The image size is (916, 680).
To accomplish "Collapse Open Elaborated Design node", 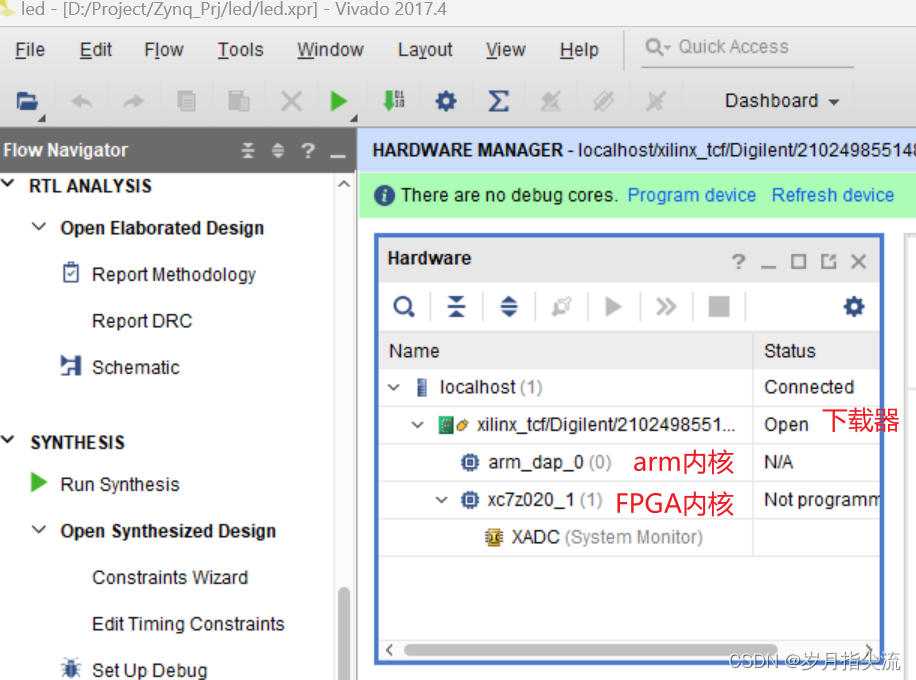I will coord(39,226).
